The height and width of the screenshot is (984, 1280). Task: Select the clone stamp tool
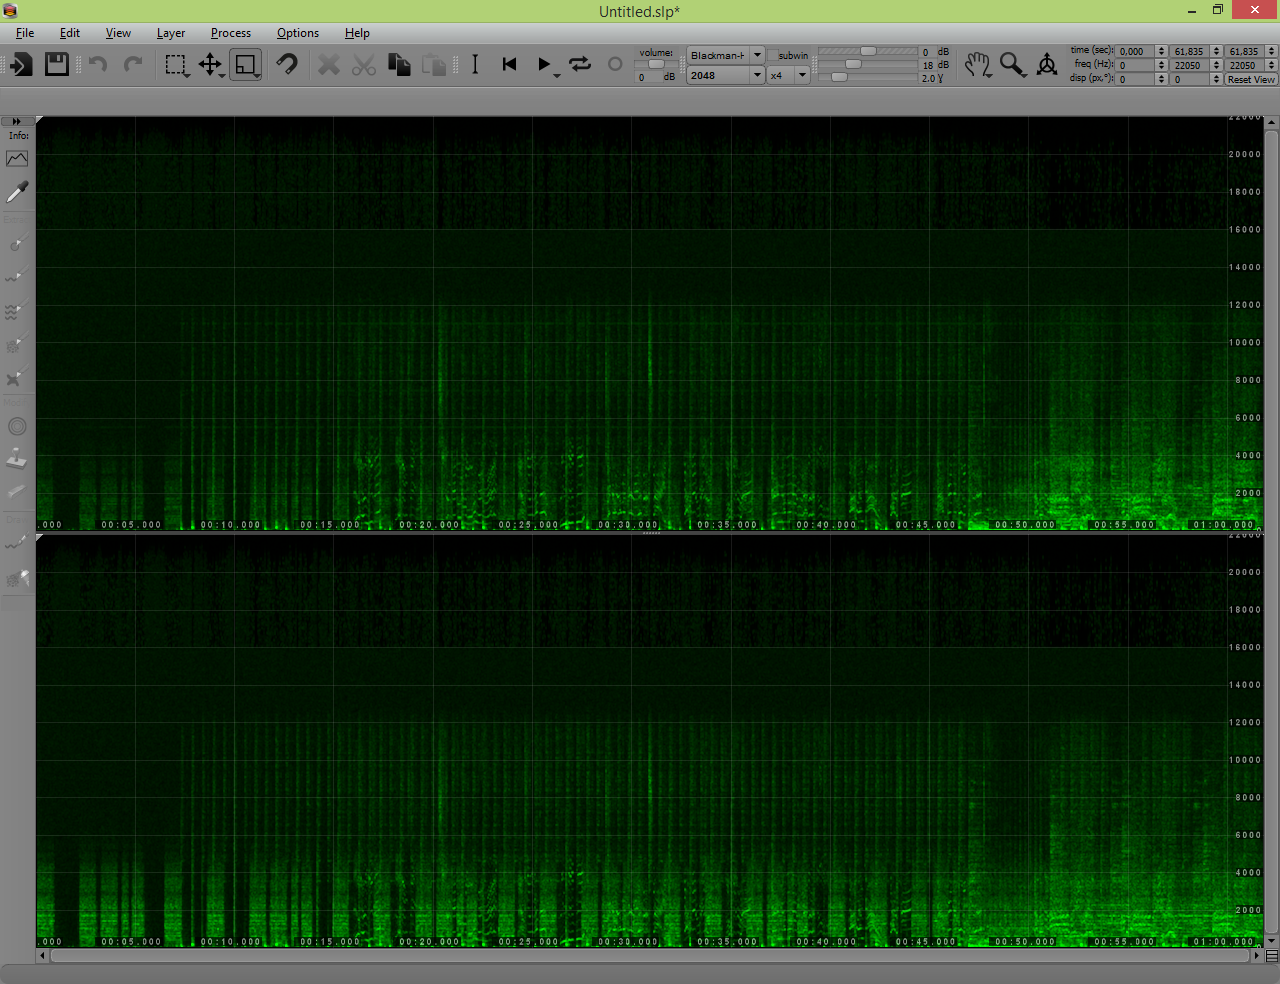[17, 460]
